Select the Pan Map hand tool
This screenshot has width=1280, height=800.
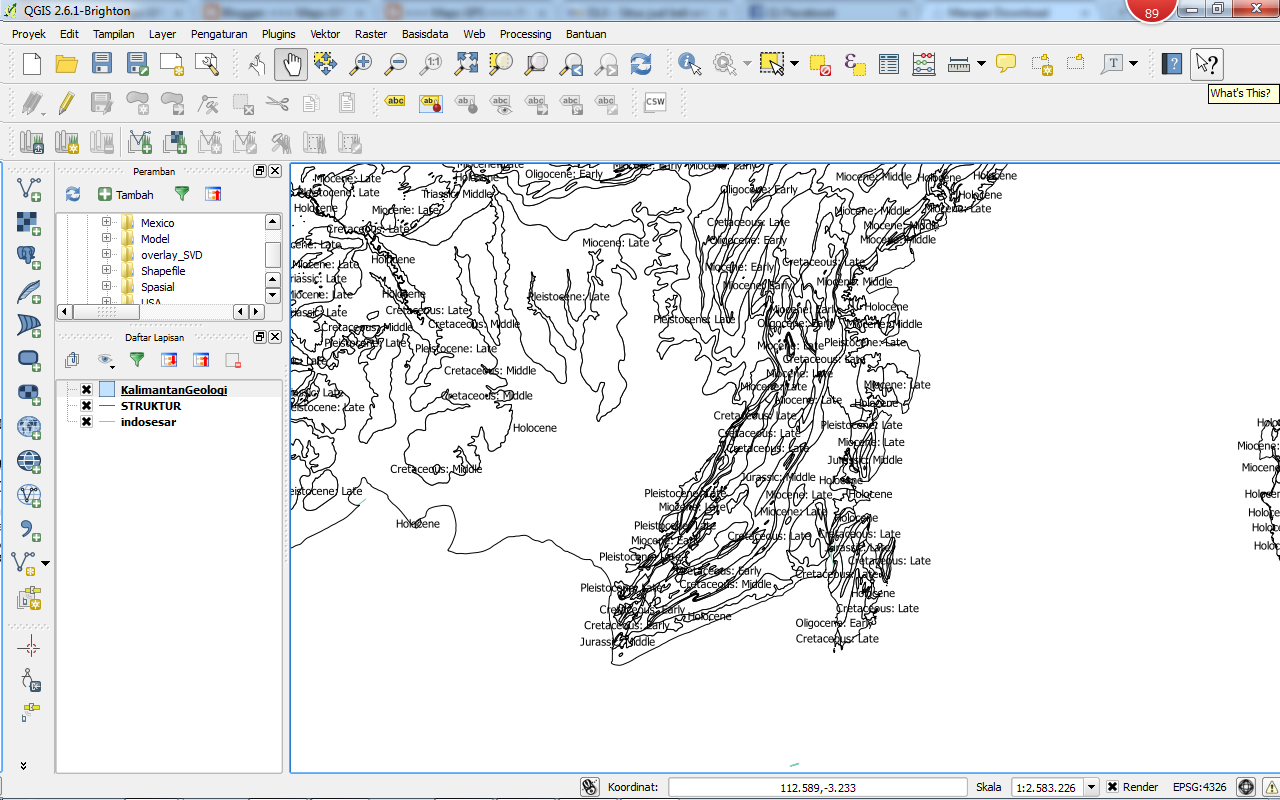click(291, 65)
